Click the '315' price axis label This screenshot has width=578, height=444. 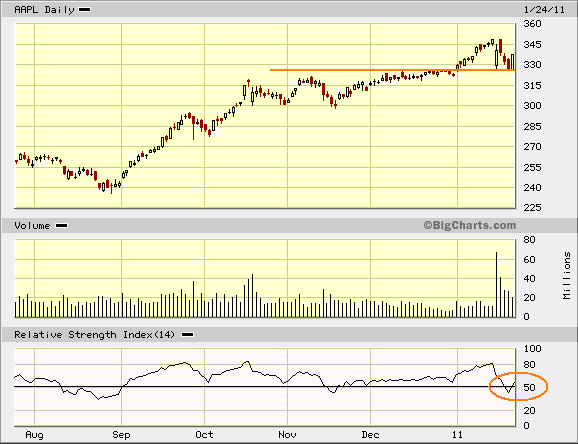pyautogui.click(x=532, y=85)
